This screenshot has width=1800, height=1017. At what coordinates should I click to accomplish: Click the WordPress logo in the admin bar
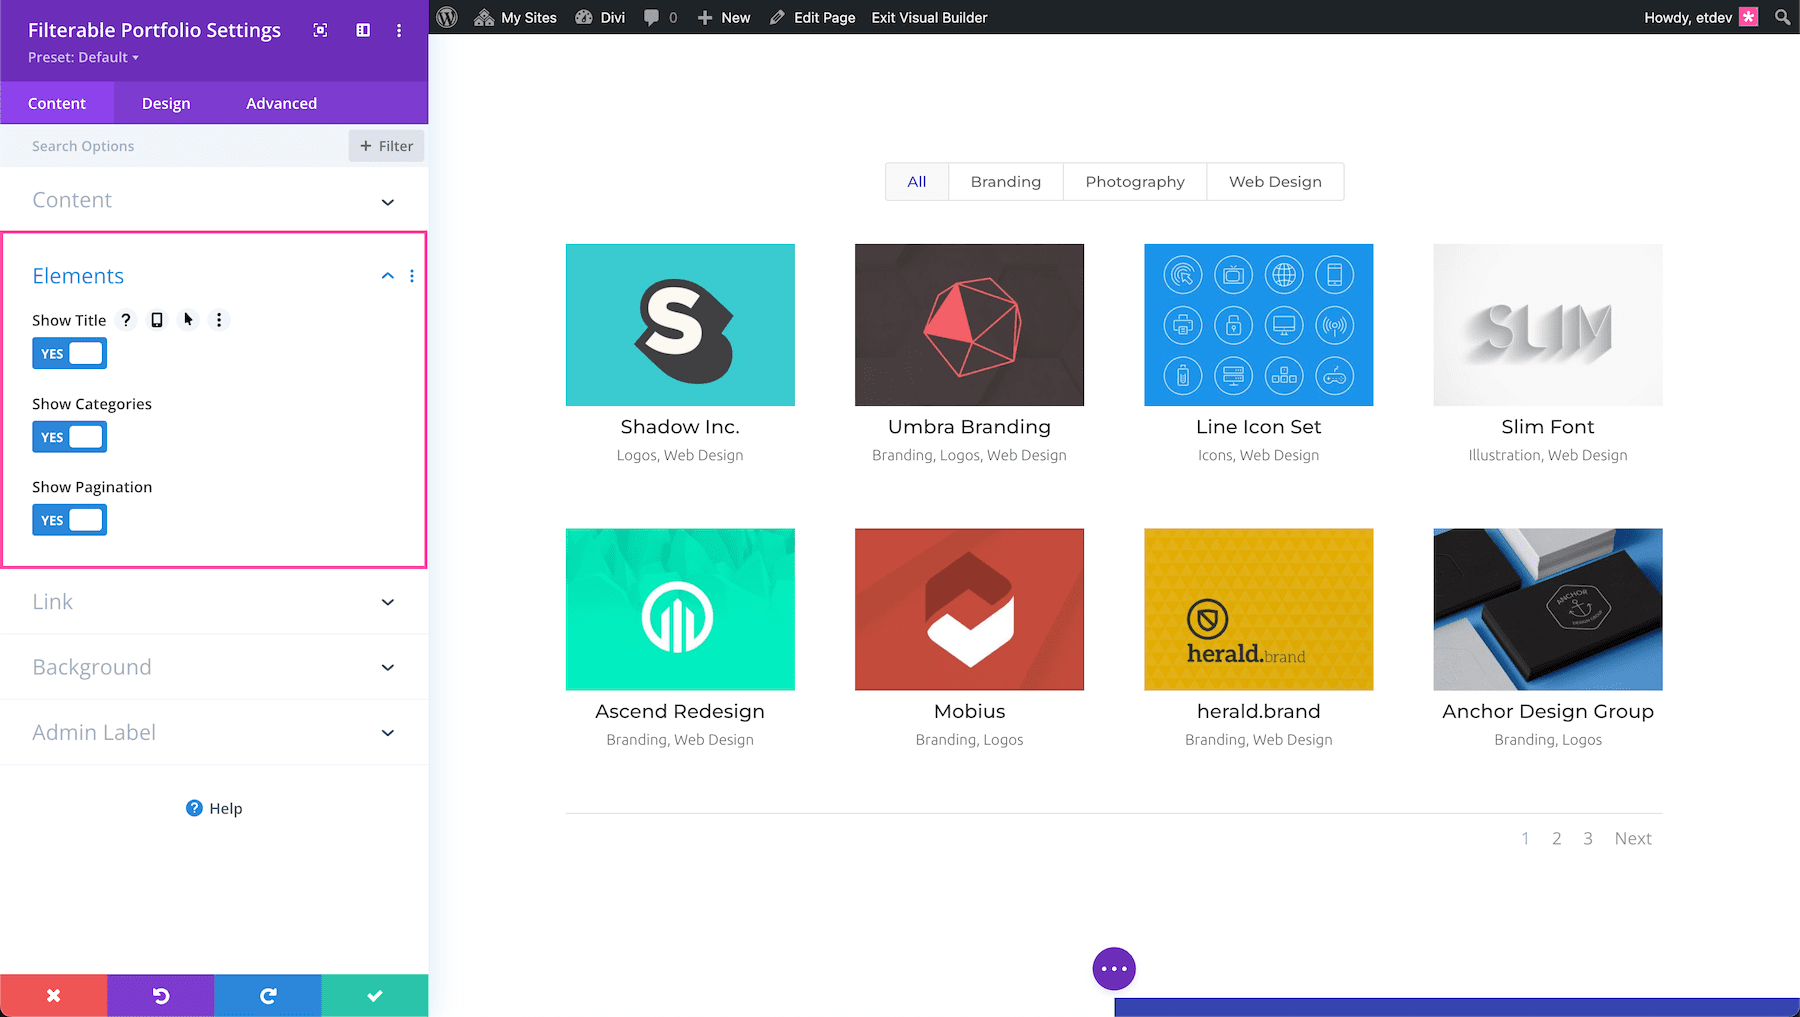[446, 17]
